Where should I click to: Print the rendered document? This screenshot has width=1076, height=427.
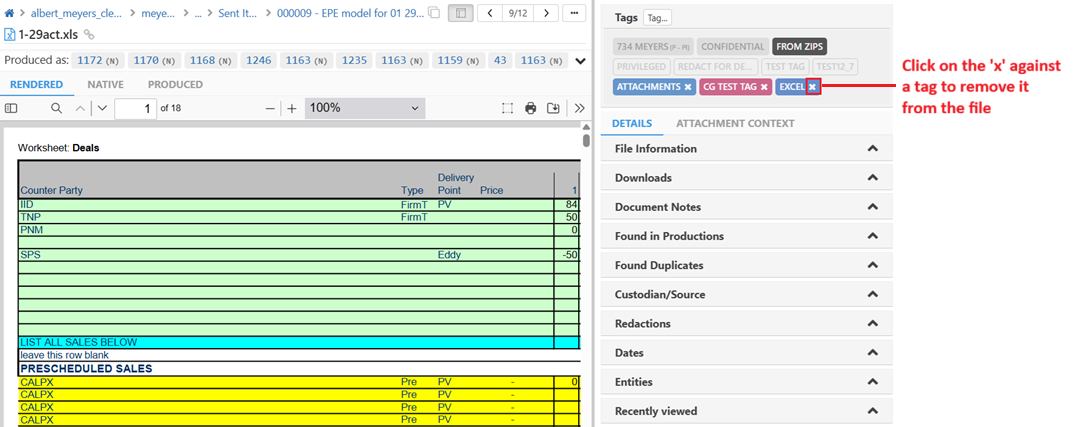(530, 108)
